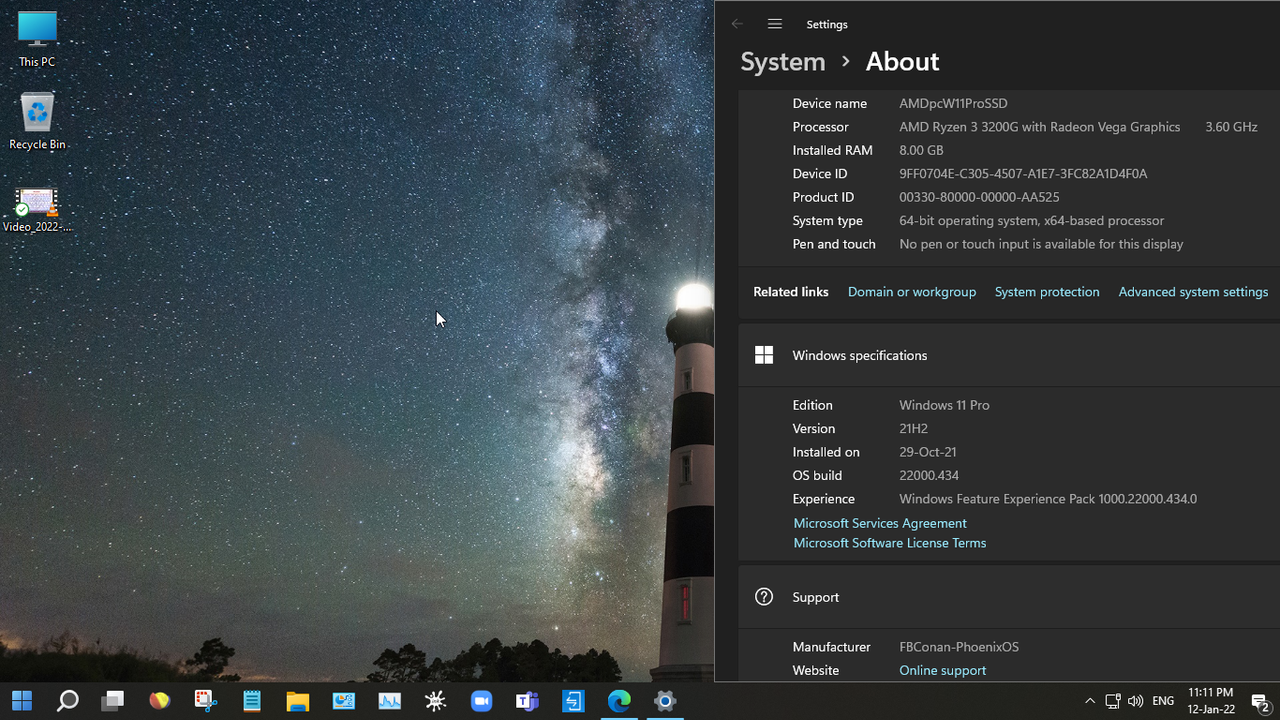Click ENG language indicator in tray
The image size is (1280, 720).
pyautogui.click(x=1163, y=701)
